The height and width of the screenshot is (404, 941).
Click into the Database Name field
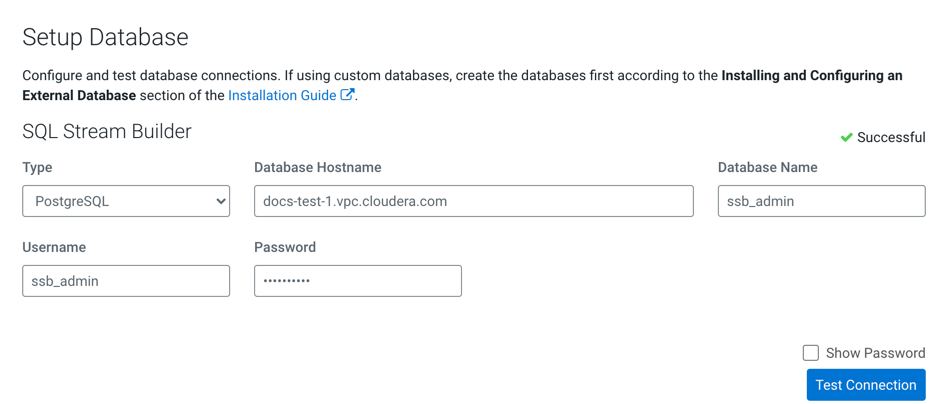[x=821, y=201]
